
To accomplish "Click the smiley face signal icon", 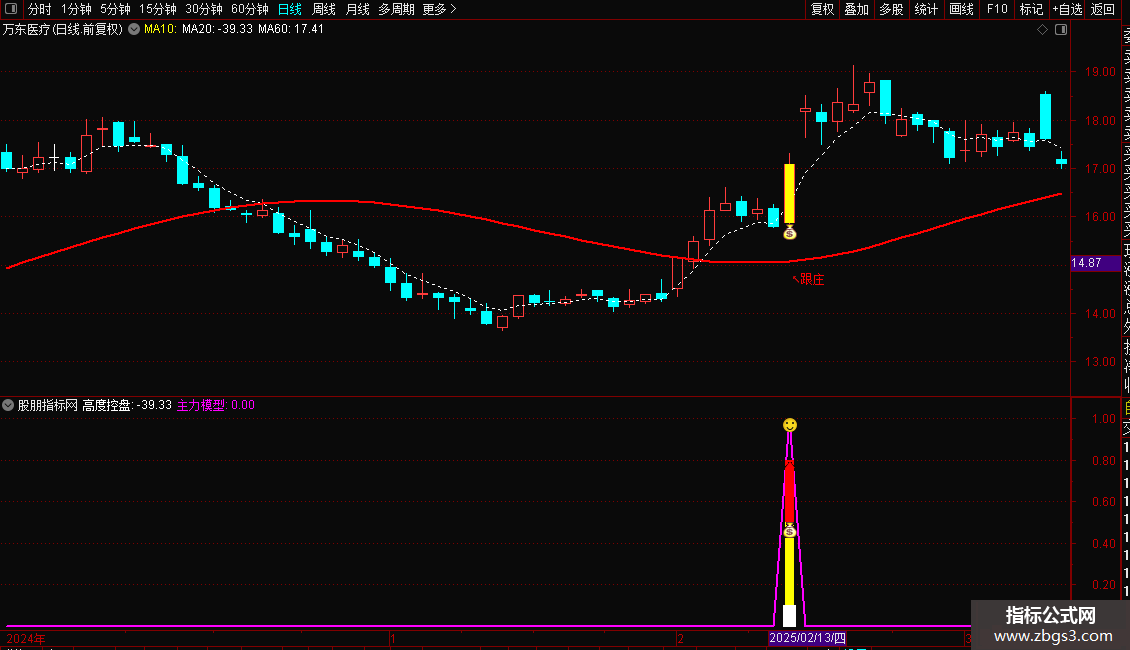I will tap(790, 425).
